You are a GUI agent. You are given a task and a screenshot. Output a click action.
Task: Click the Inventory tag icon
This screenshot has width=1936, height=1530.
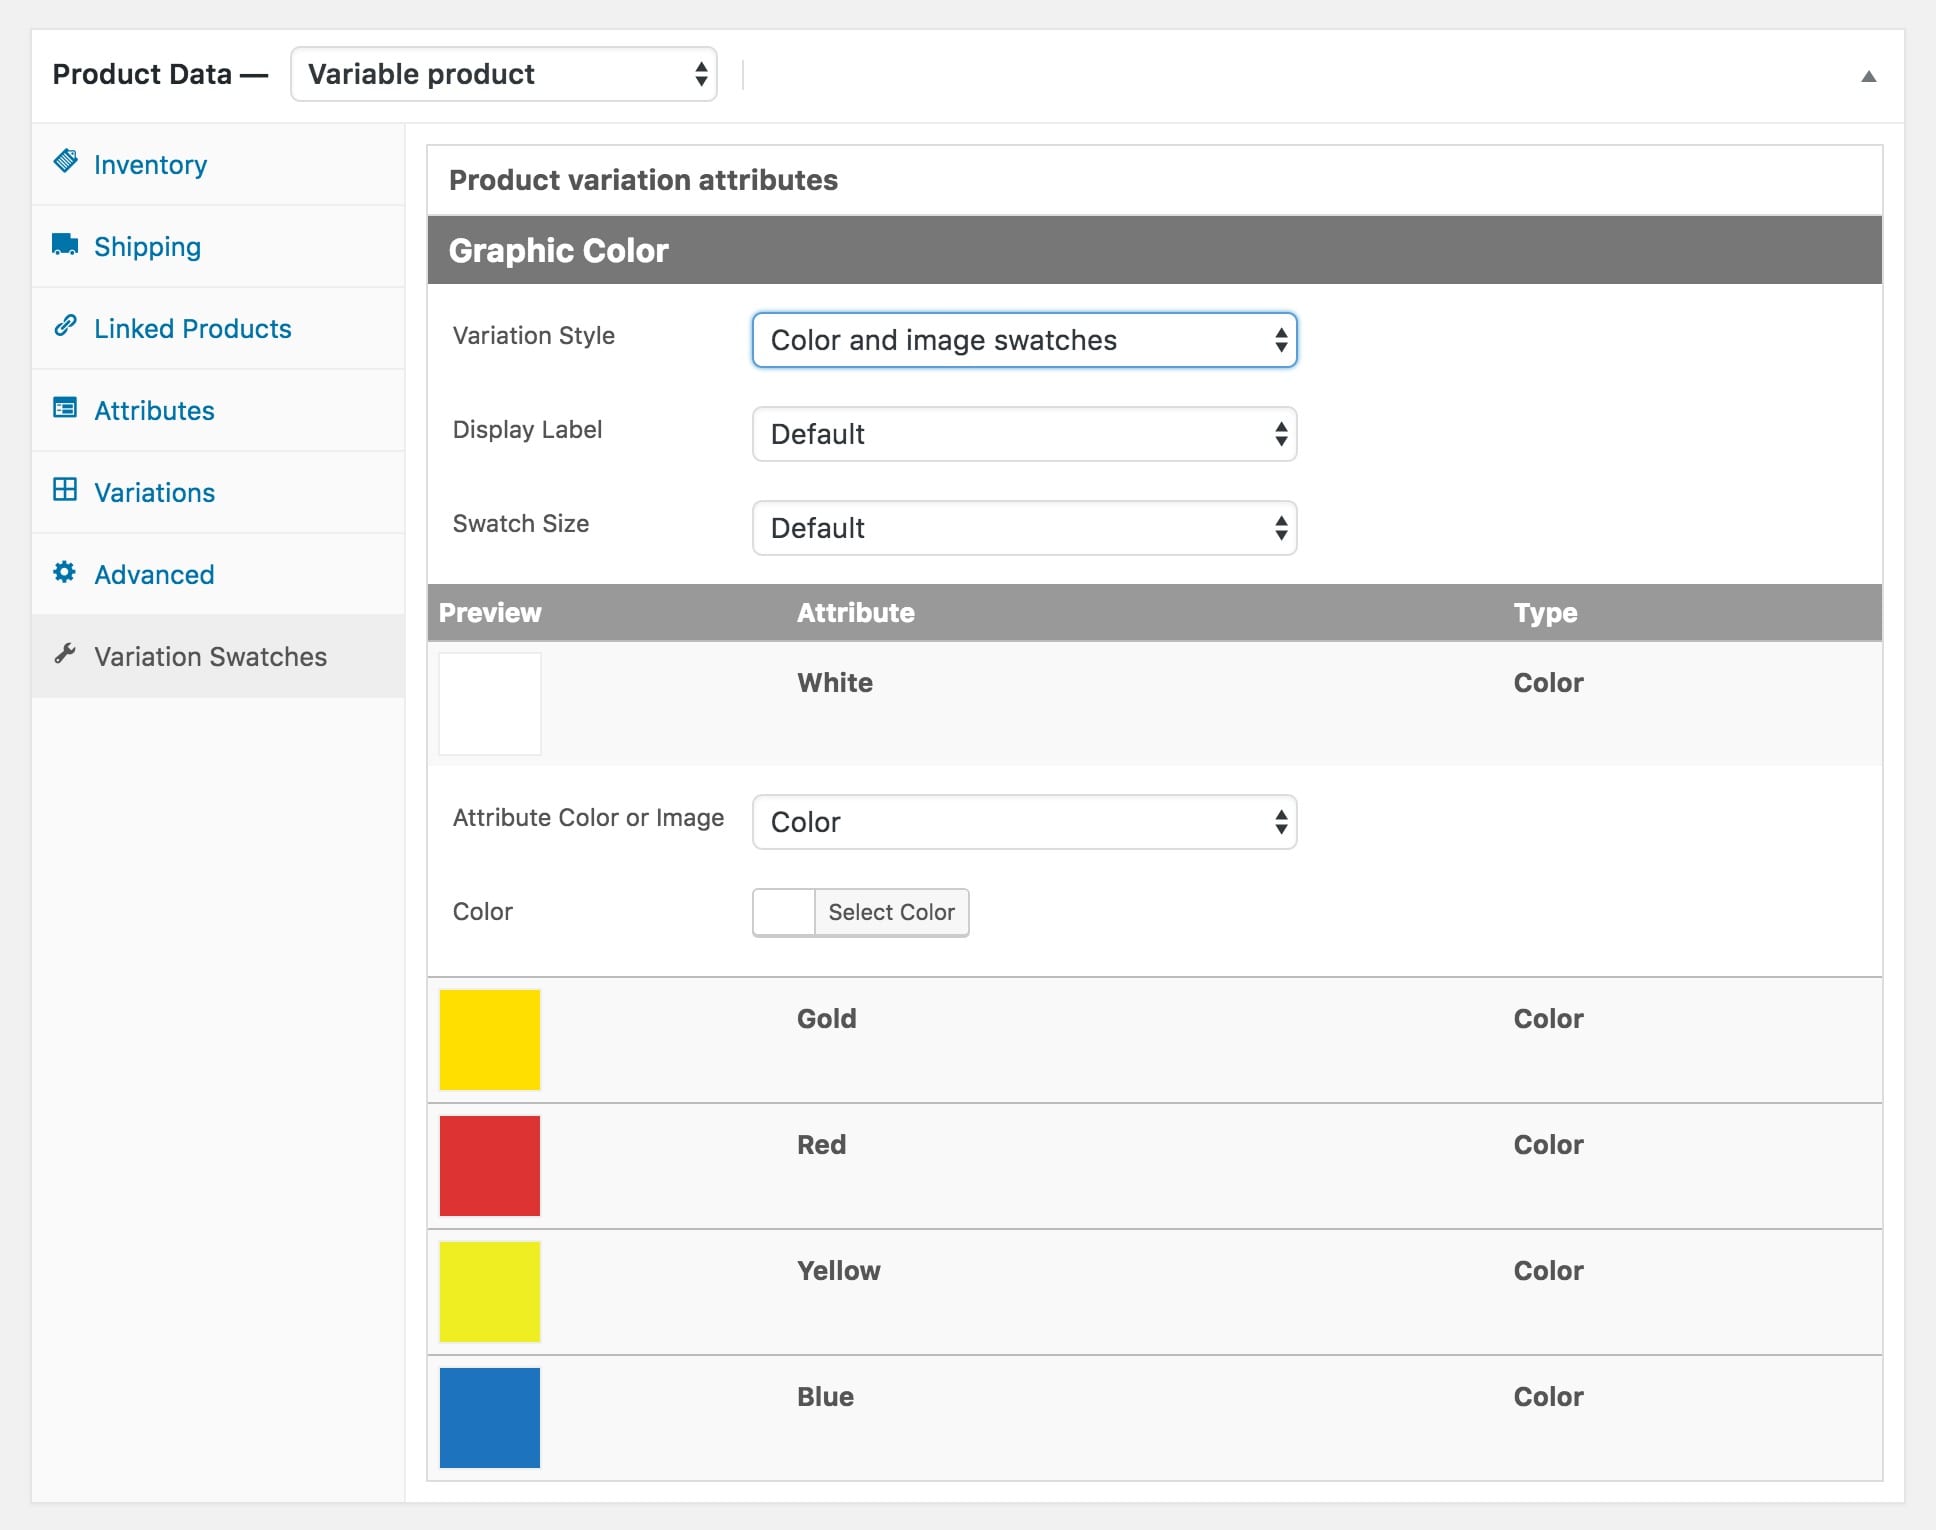click(x=66, y=162)
